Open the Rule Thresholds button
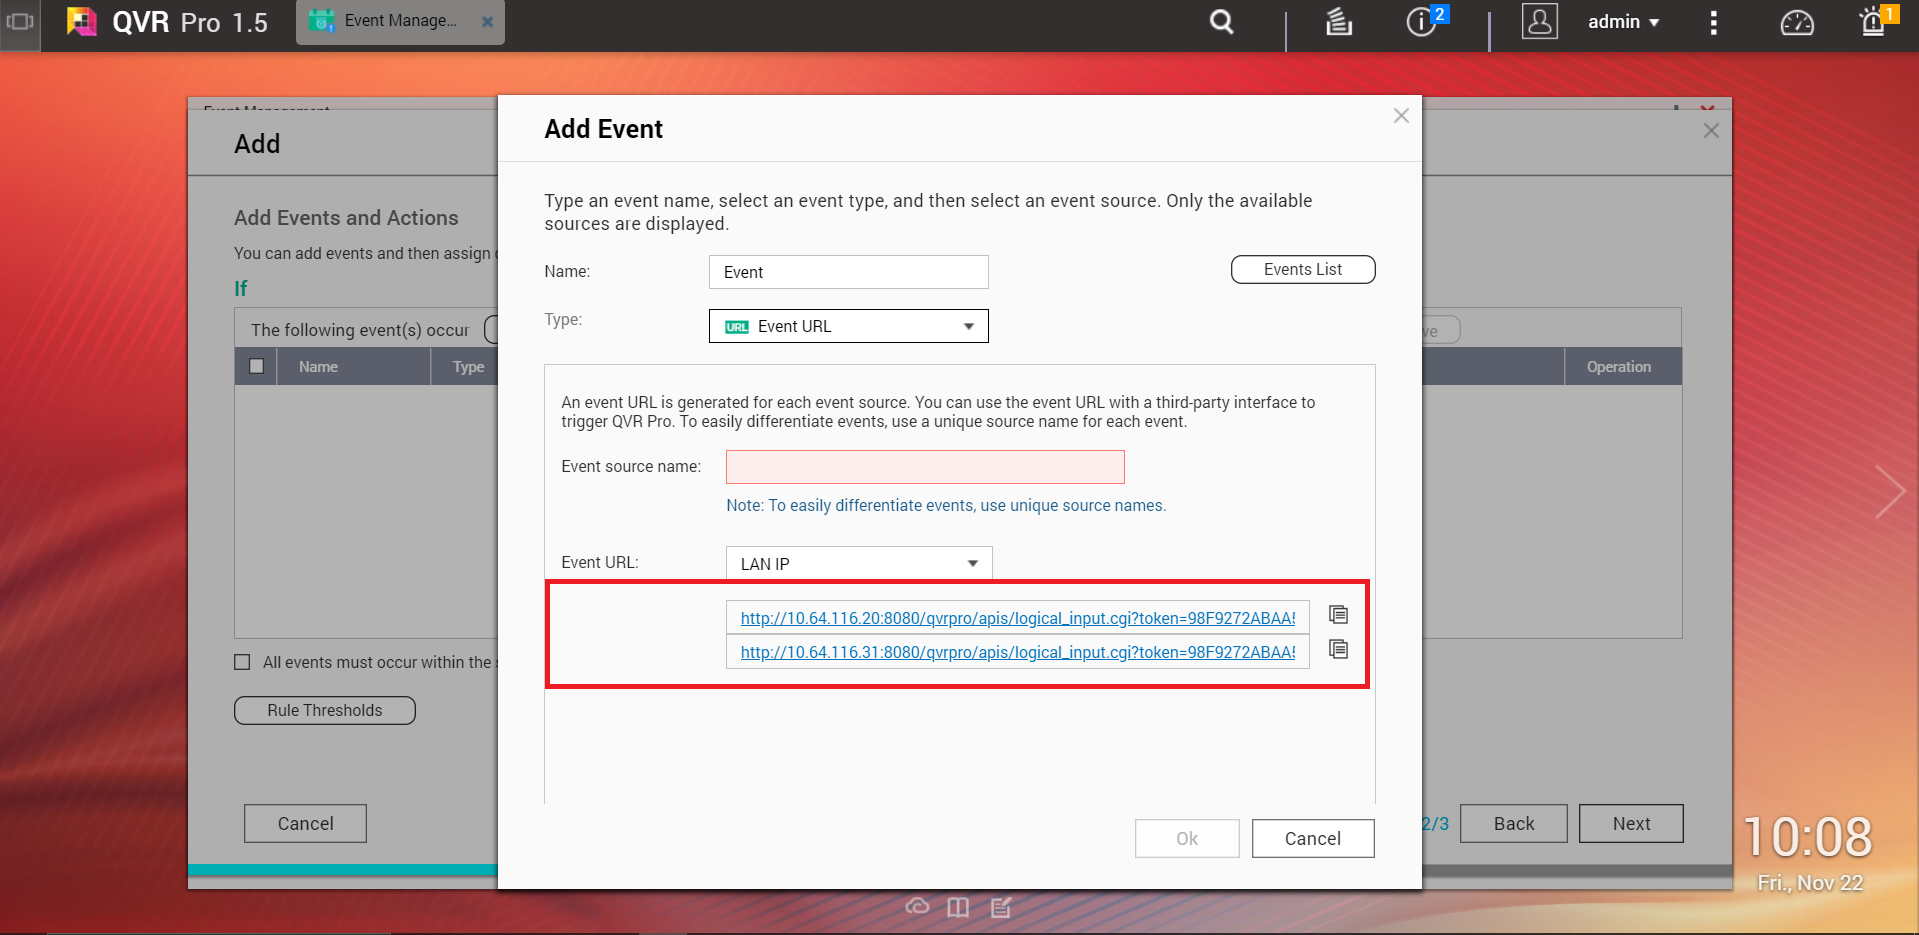The width and height of the screenshot is (1919, 935). [x=324, y=710]
